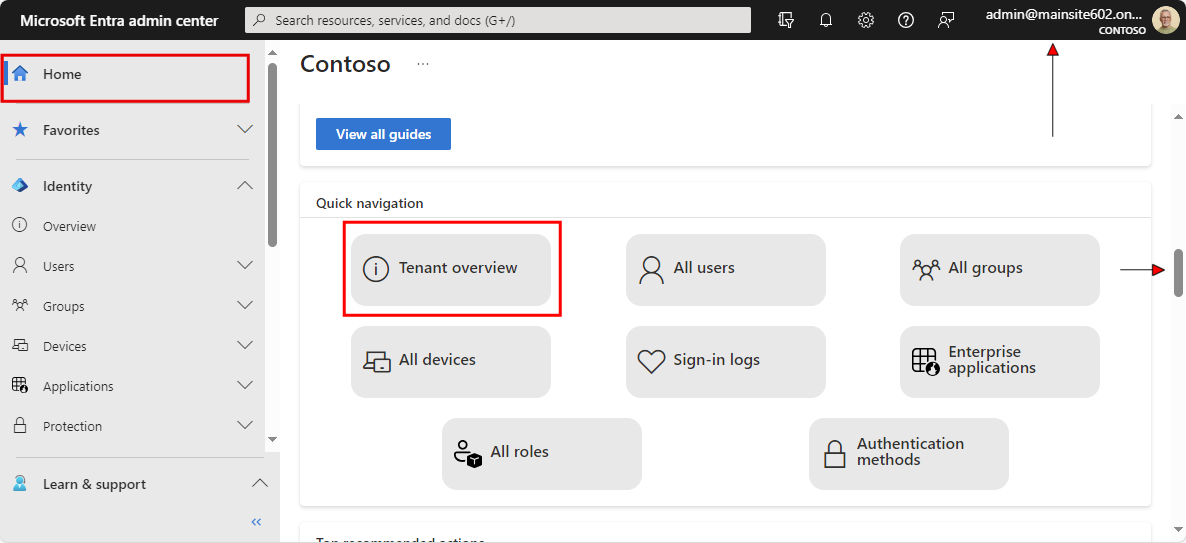
Task: Expand the Users submenu chevron
Action: click(245, 265)
